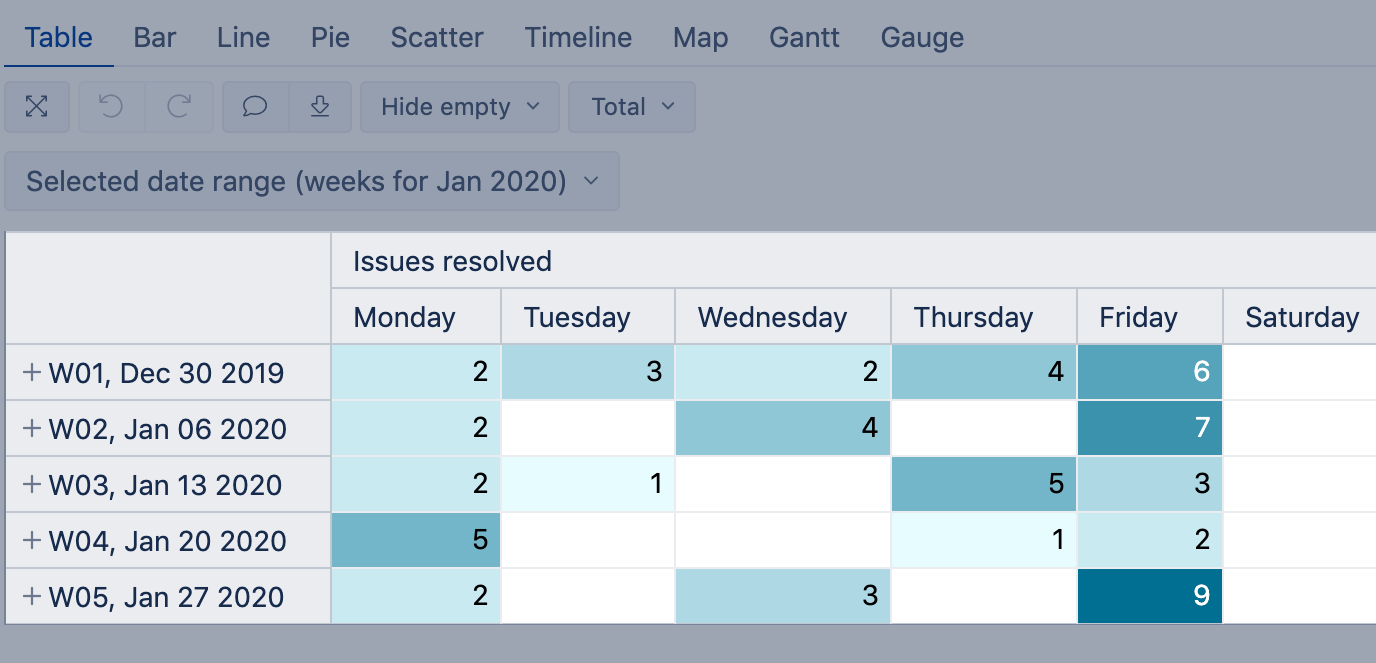Expand the W03, Jan 13 2020 row
The height and width of the screenshot is (663, 1376).
coord(32,485)
